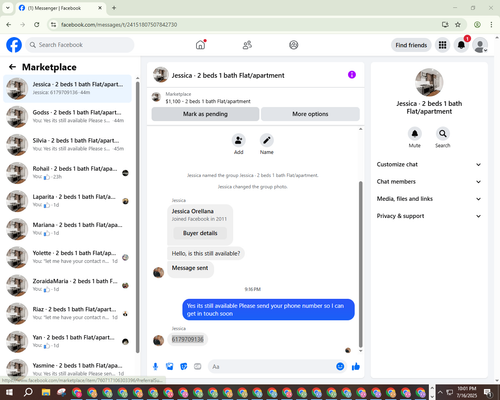Open the taskbar notification center icon
This screenshot has height=400, width=500.
(488, 393)
